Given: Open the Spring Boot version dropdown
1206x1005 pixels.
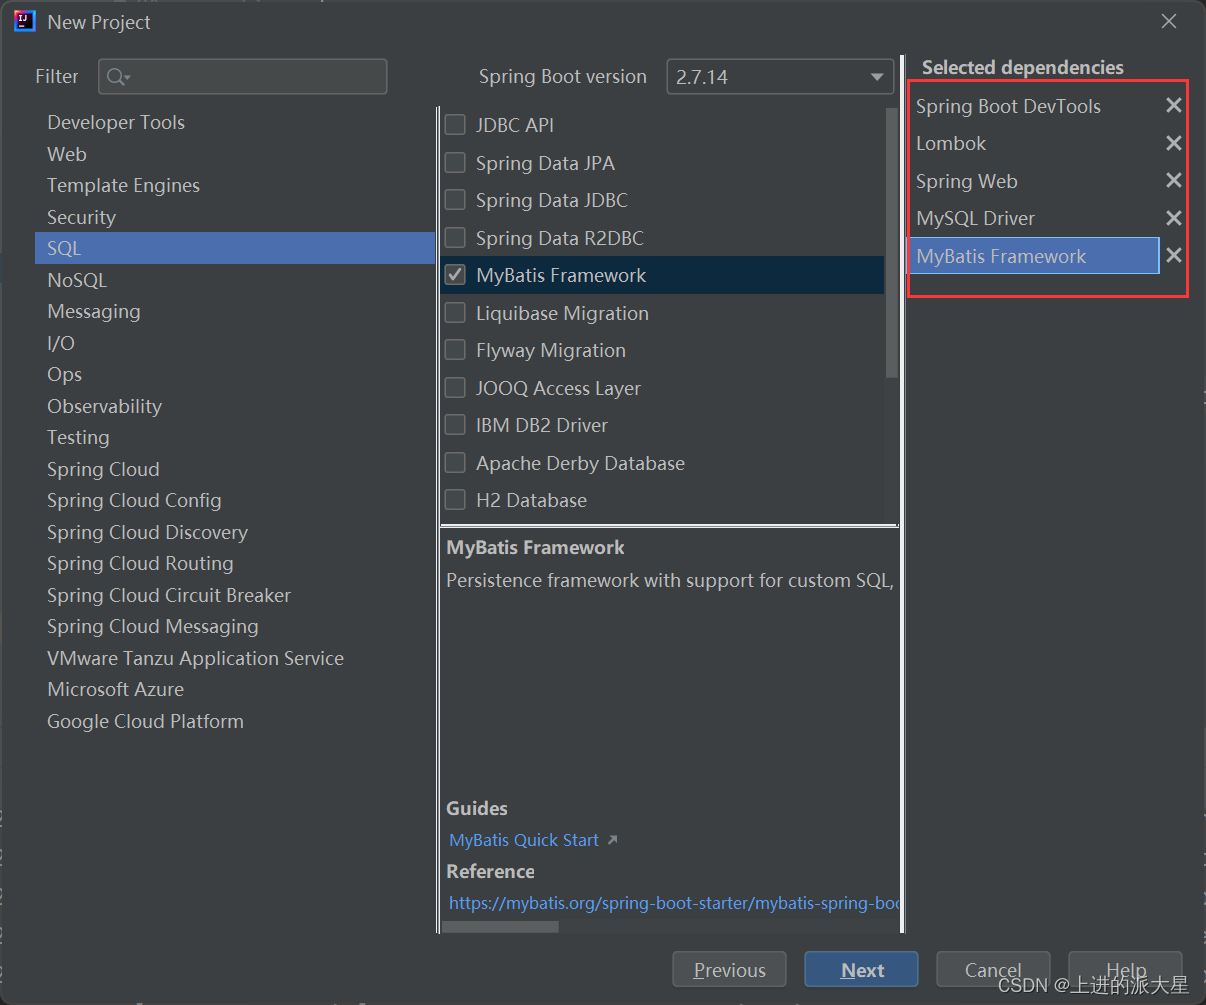Looking at the screenshot, I should click(x=780, y=77).
